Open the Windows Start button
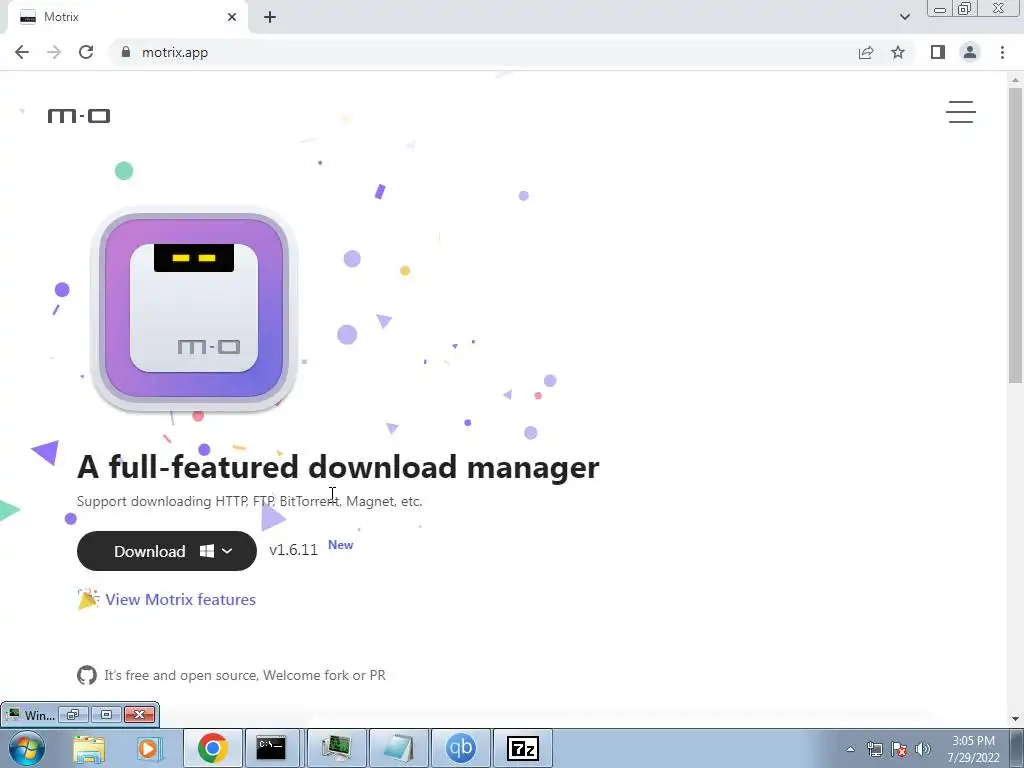The width and height of the screenshot is (1024, 768). tap(27, 748)
